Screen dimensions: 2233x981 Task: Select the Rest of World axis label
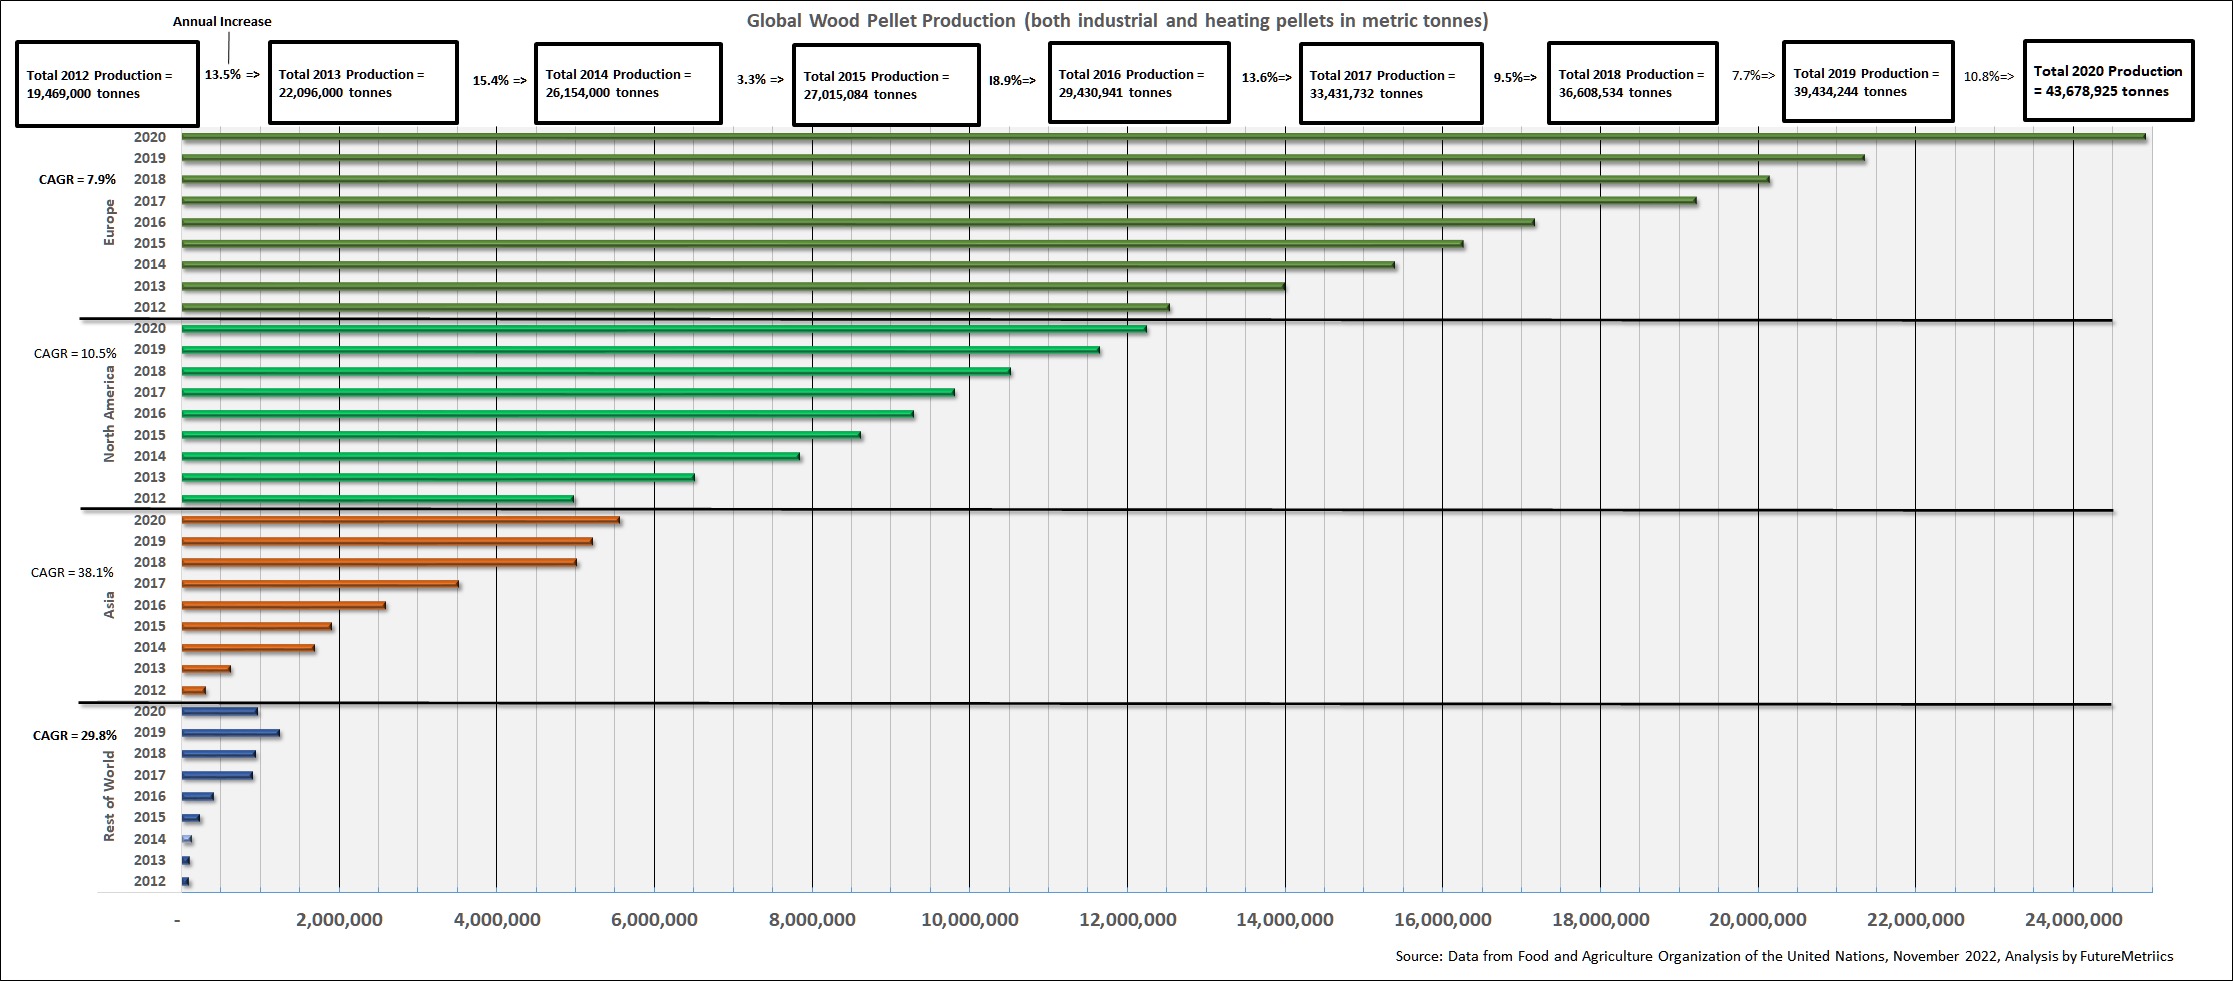110,796
